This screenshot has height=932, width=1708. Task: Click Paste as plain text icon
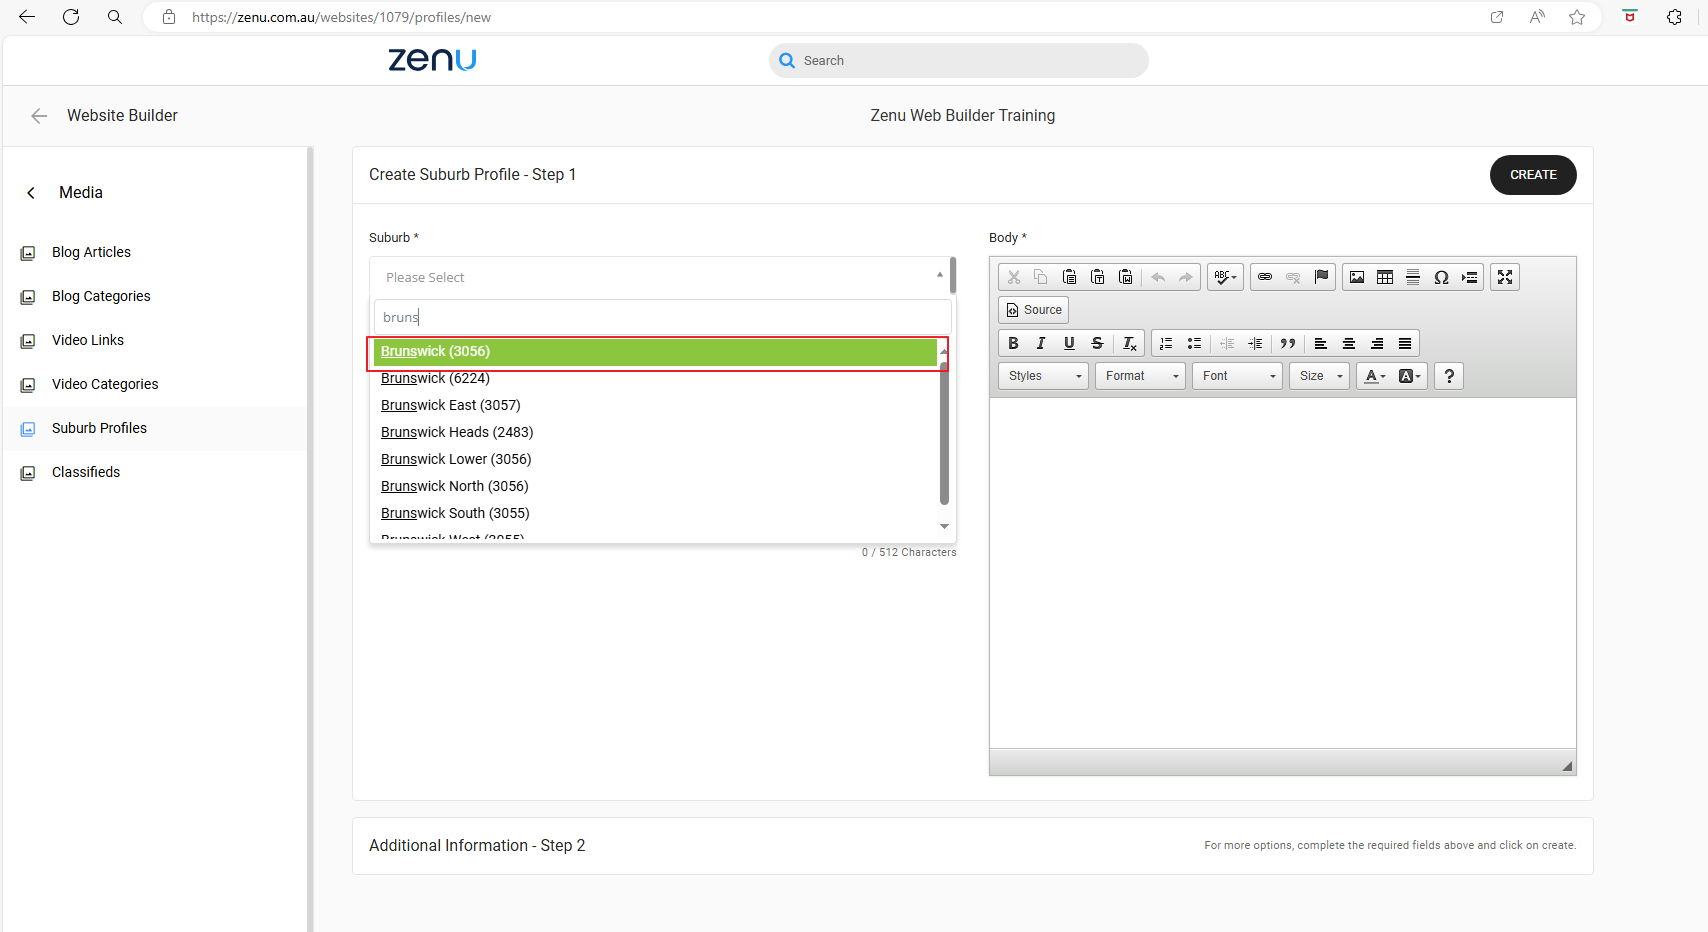(x=1097, y=277)
